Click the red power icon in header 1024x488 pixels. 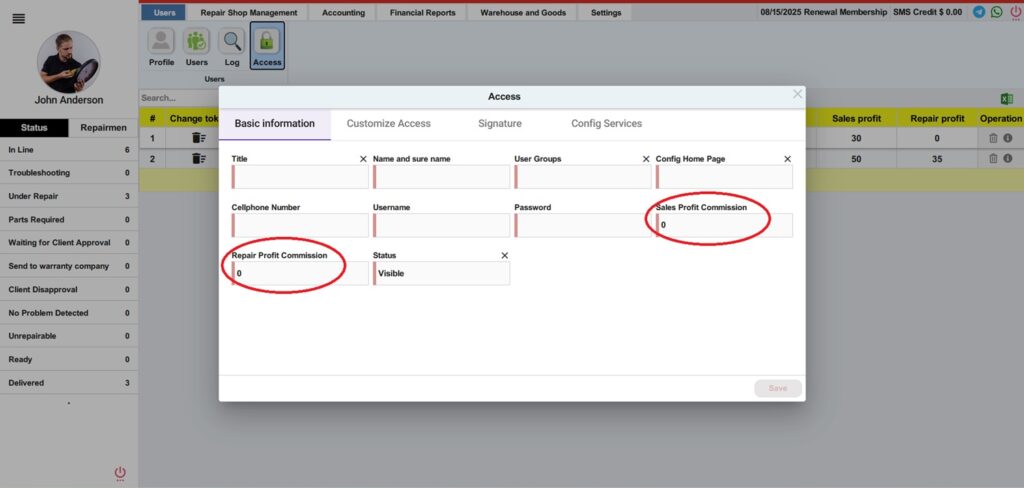coord(1015,12)
